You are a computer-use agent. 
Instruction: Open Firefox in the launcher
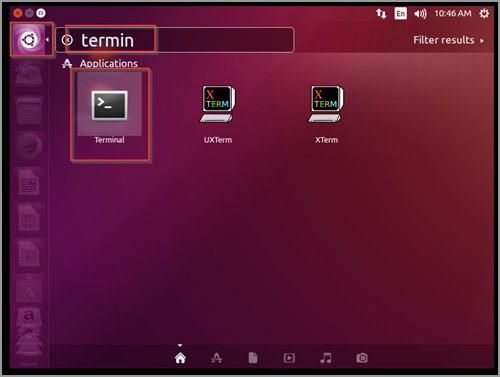point(29,147)
